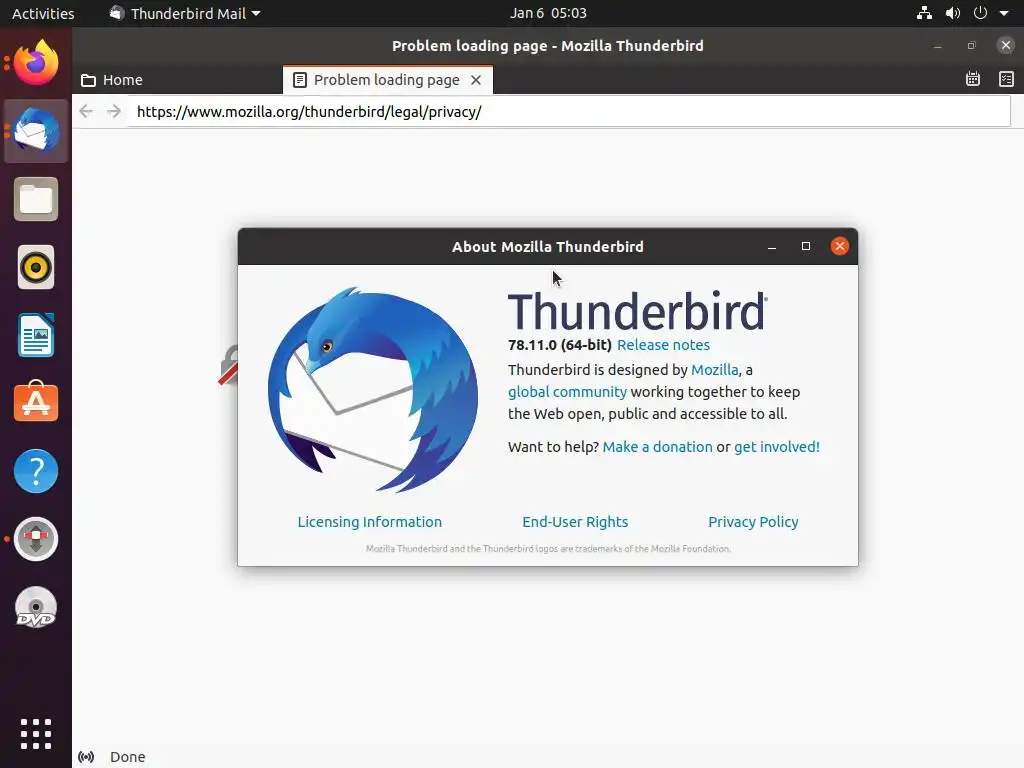Expand the system menu arrow in top bar
The width and height of the screenshot is (1024, 768).
1004,13
